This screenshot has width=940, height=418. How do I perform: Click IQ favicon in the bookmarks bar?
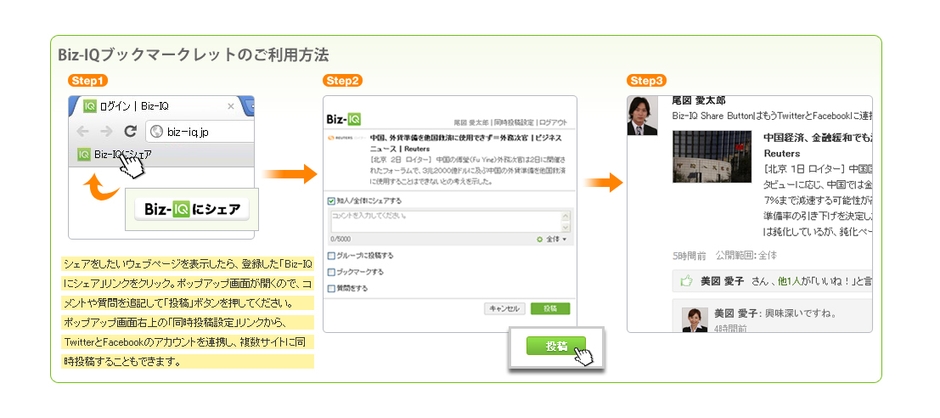84,155
